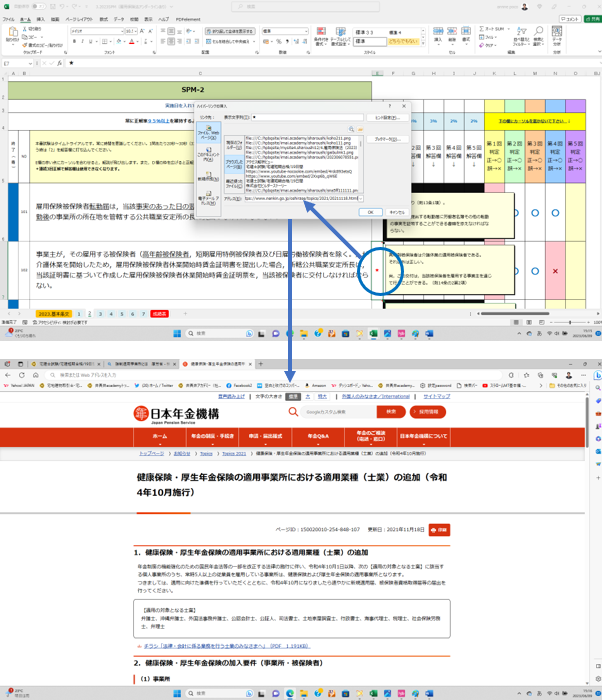Expand the Merge & Center dropdown arrow
The height and width of the screenshot is (700, 602).
point(254,42)
